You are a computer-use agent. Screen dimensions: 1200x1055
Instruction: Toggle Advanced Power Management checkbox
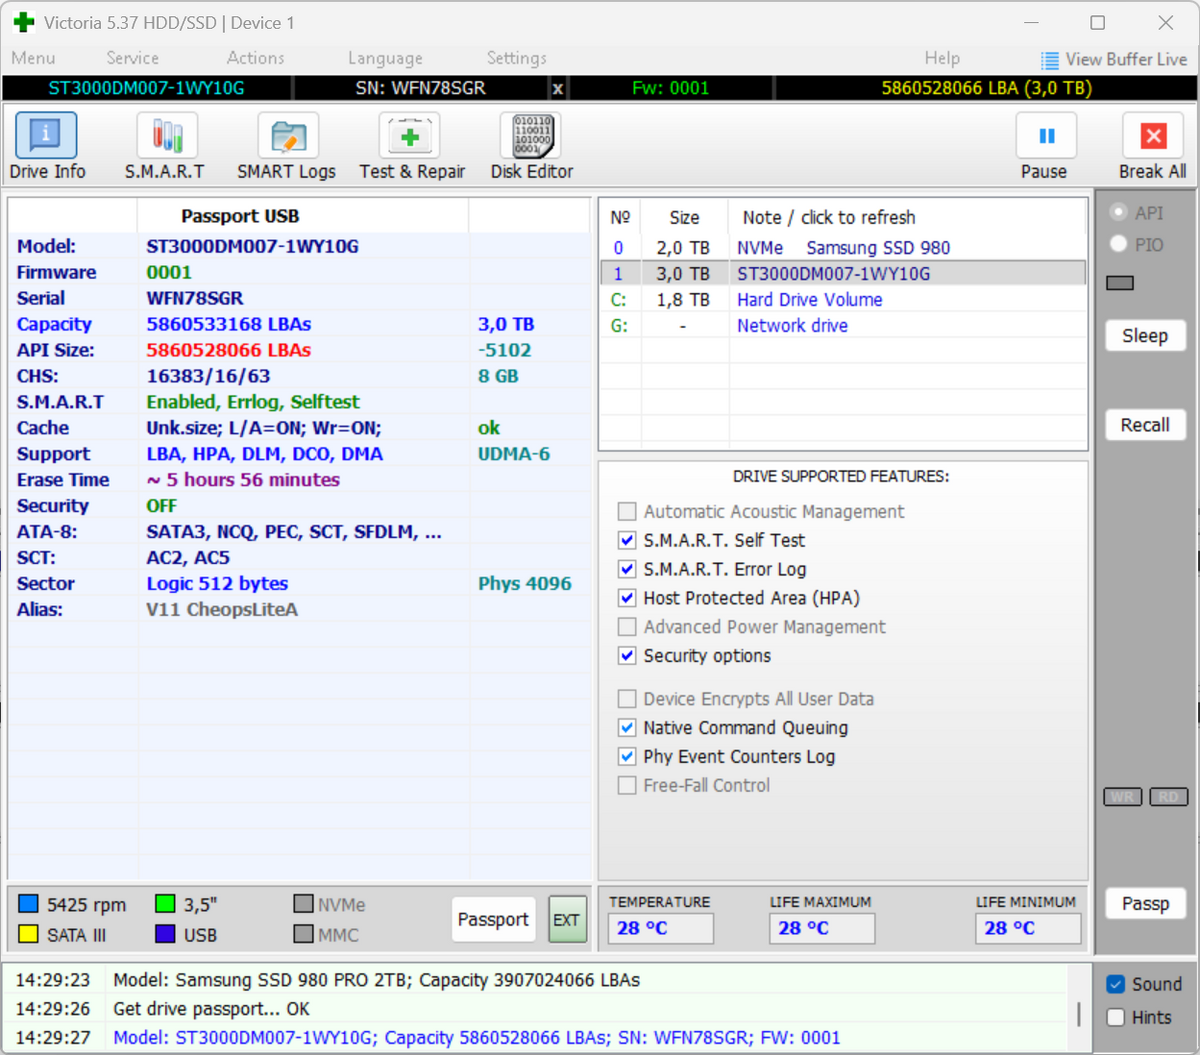point(627,627)
